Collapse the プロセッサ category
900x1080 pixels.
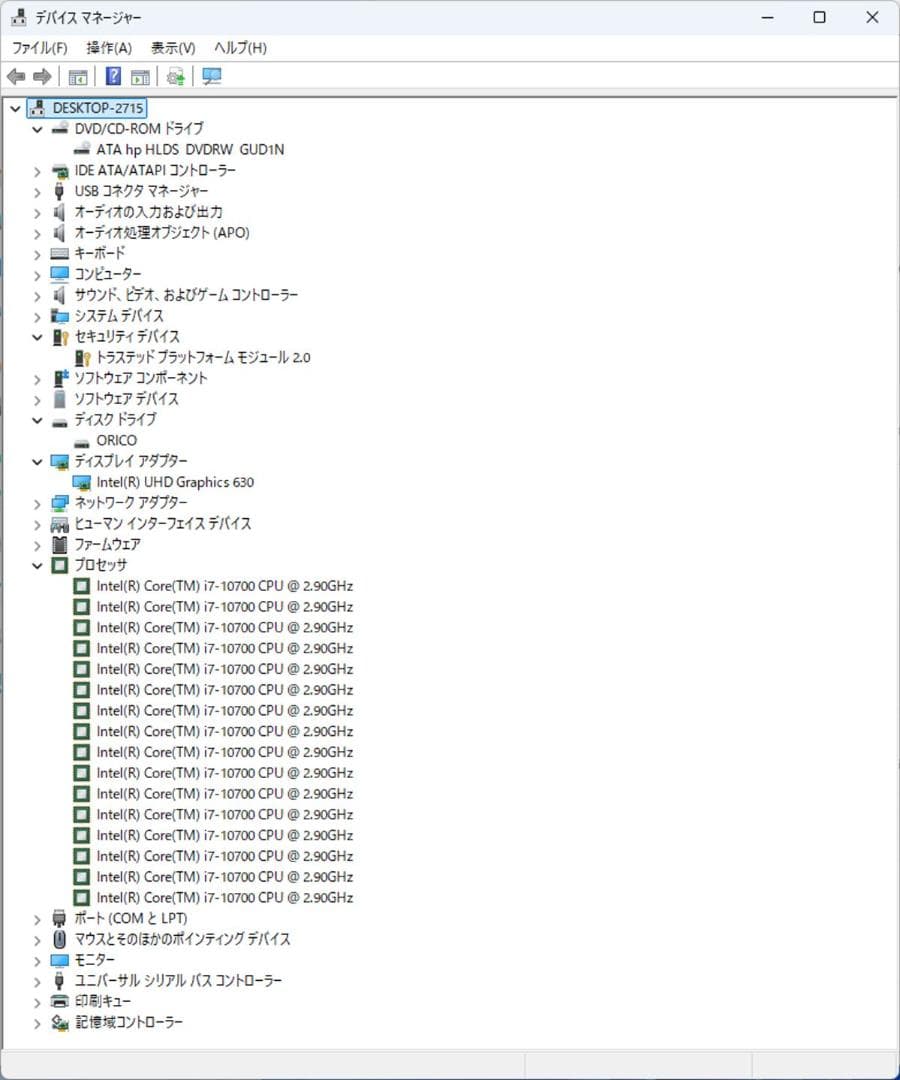click(37, 564)
